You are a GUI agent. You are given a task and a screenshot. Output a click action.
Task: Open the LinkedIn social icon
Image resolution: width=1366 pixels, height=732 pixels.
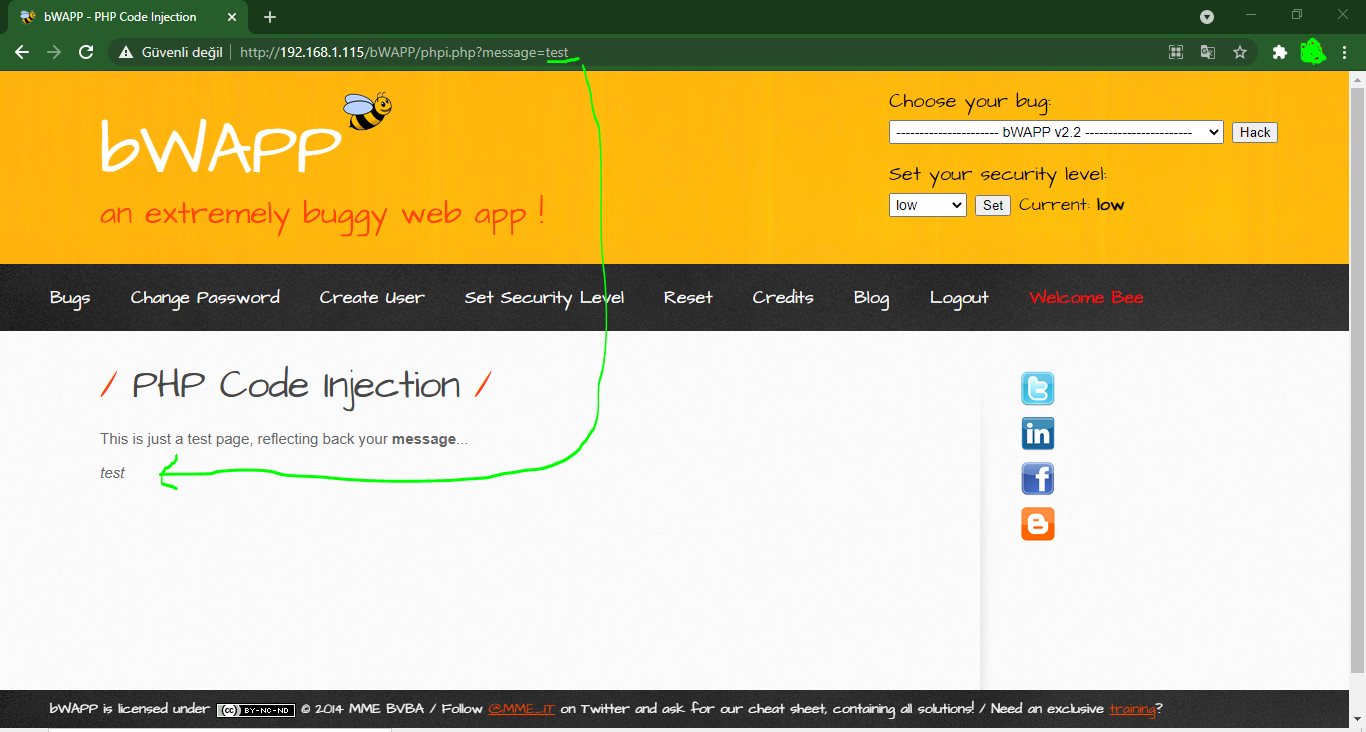point(1037,434)
